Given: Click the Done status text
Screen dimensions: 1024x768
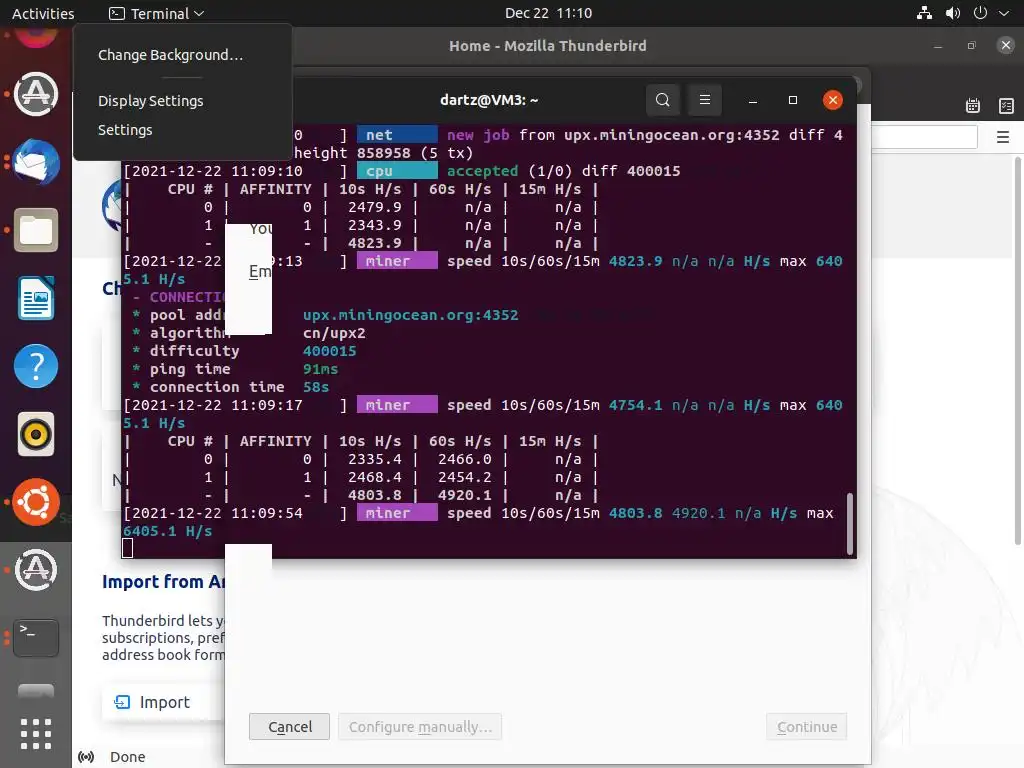Looking at the screenshot, I should pyautogui.click(x=127, y=757).
